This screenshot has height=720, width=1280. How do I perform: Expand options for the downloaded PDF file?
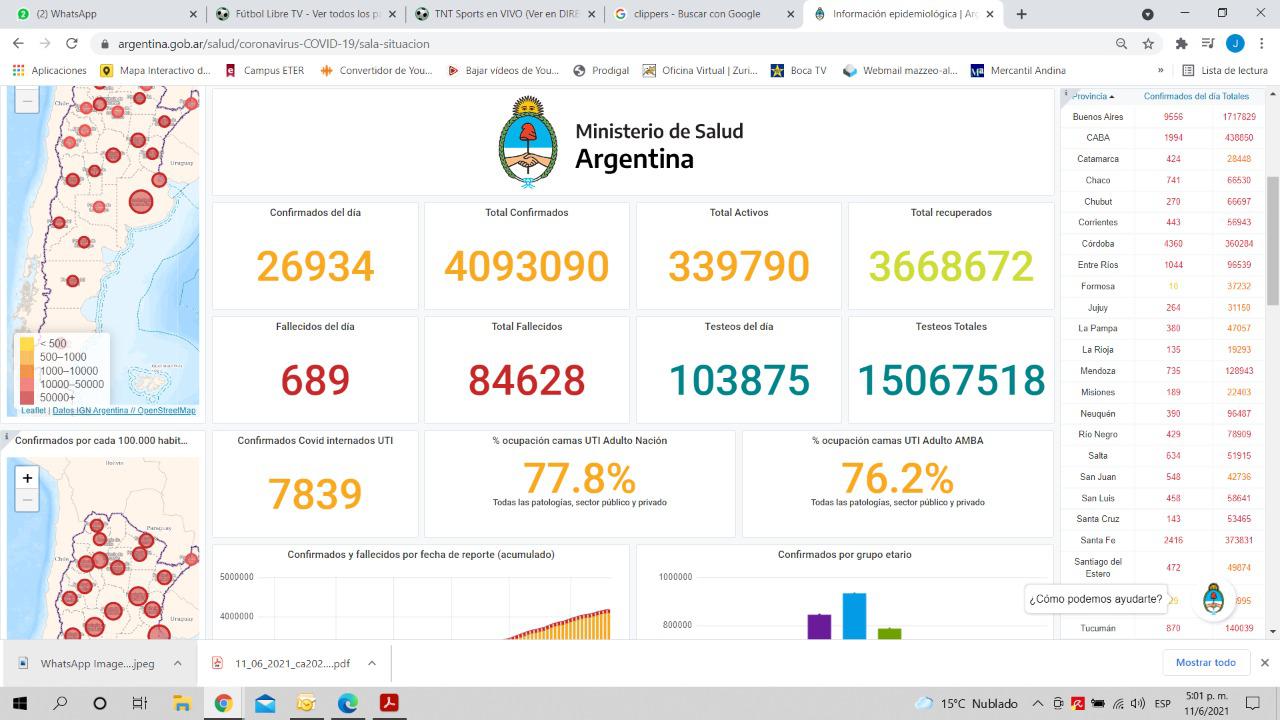tap(371, 663)
